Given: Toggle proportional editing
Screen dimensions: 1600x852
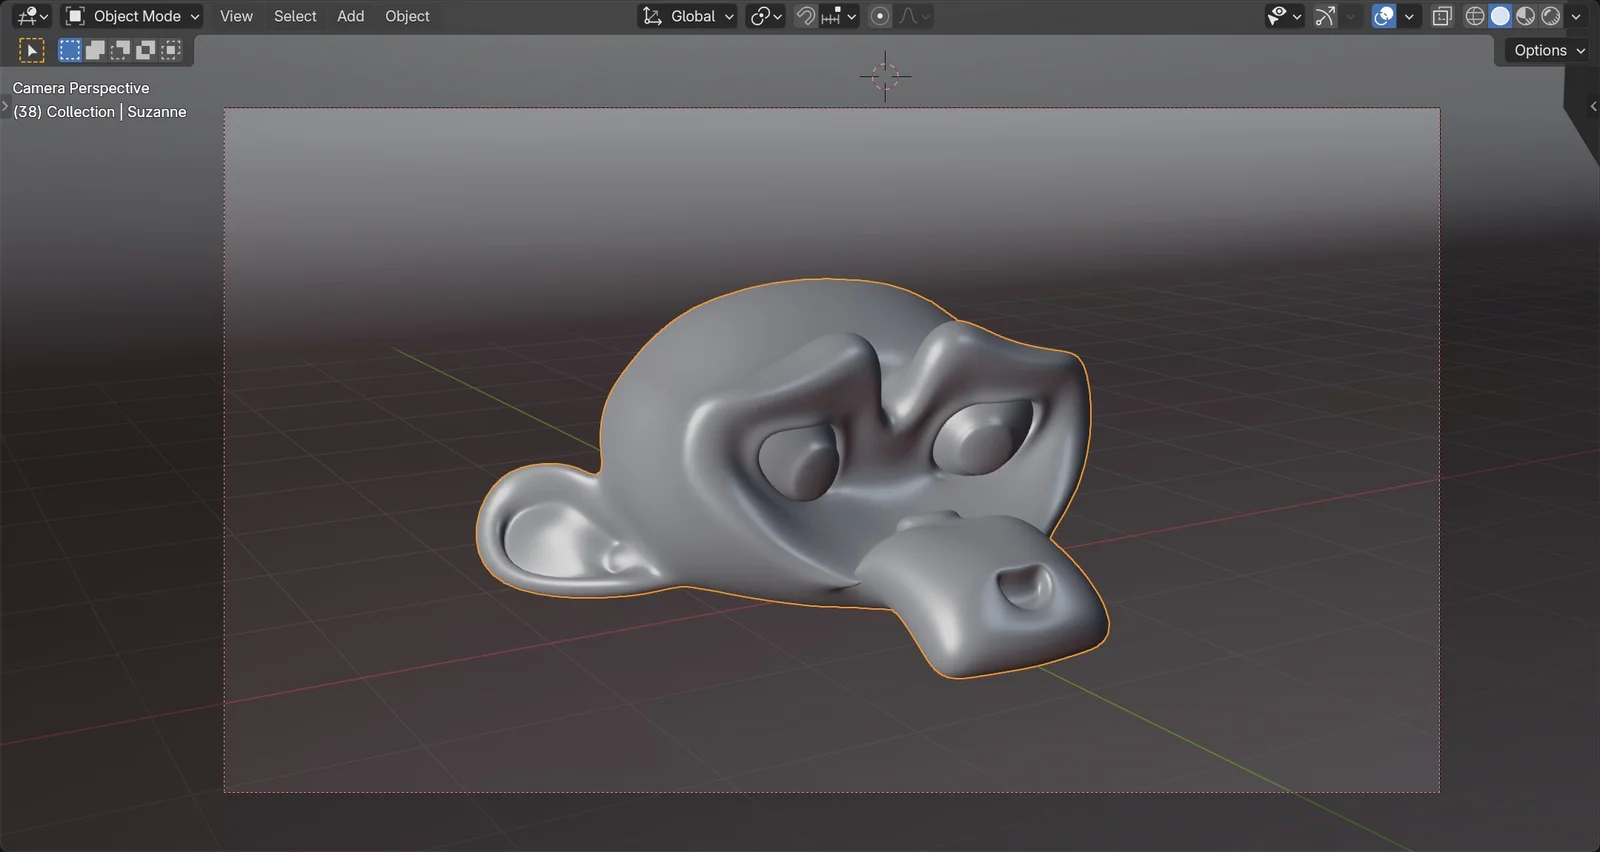Looking at the screenshot, I should pyautogui.click(x=880, y=16).
